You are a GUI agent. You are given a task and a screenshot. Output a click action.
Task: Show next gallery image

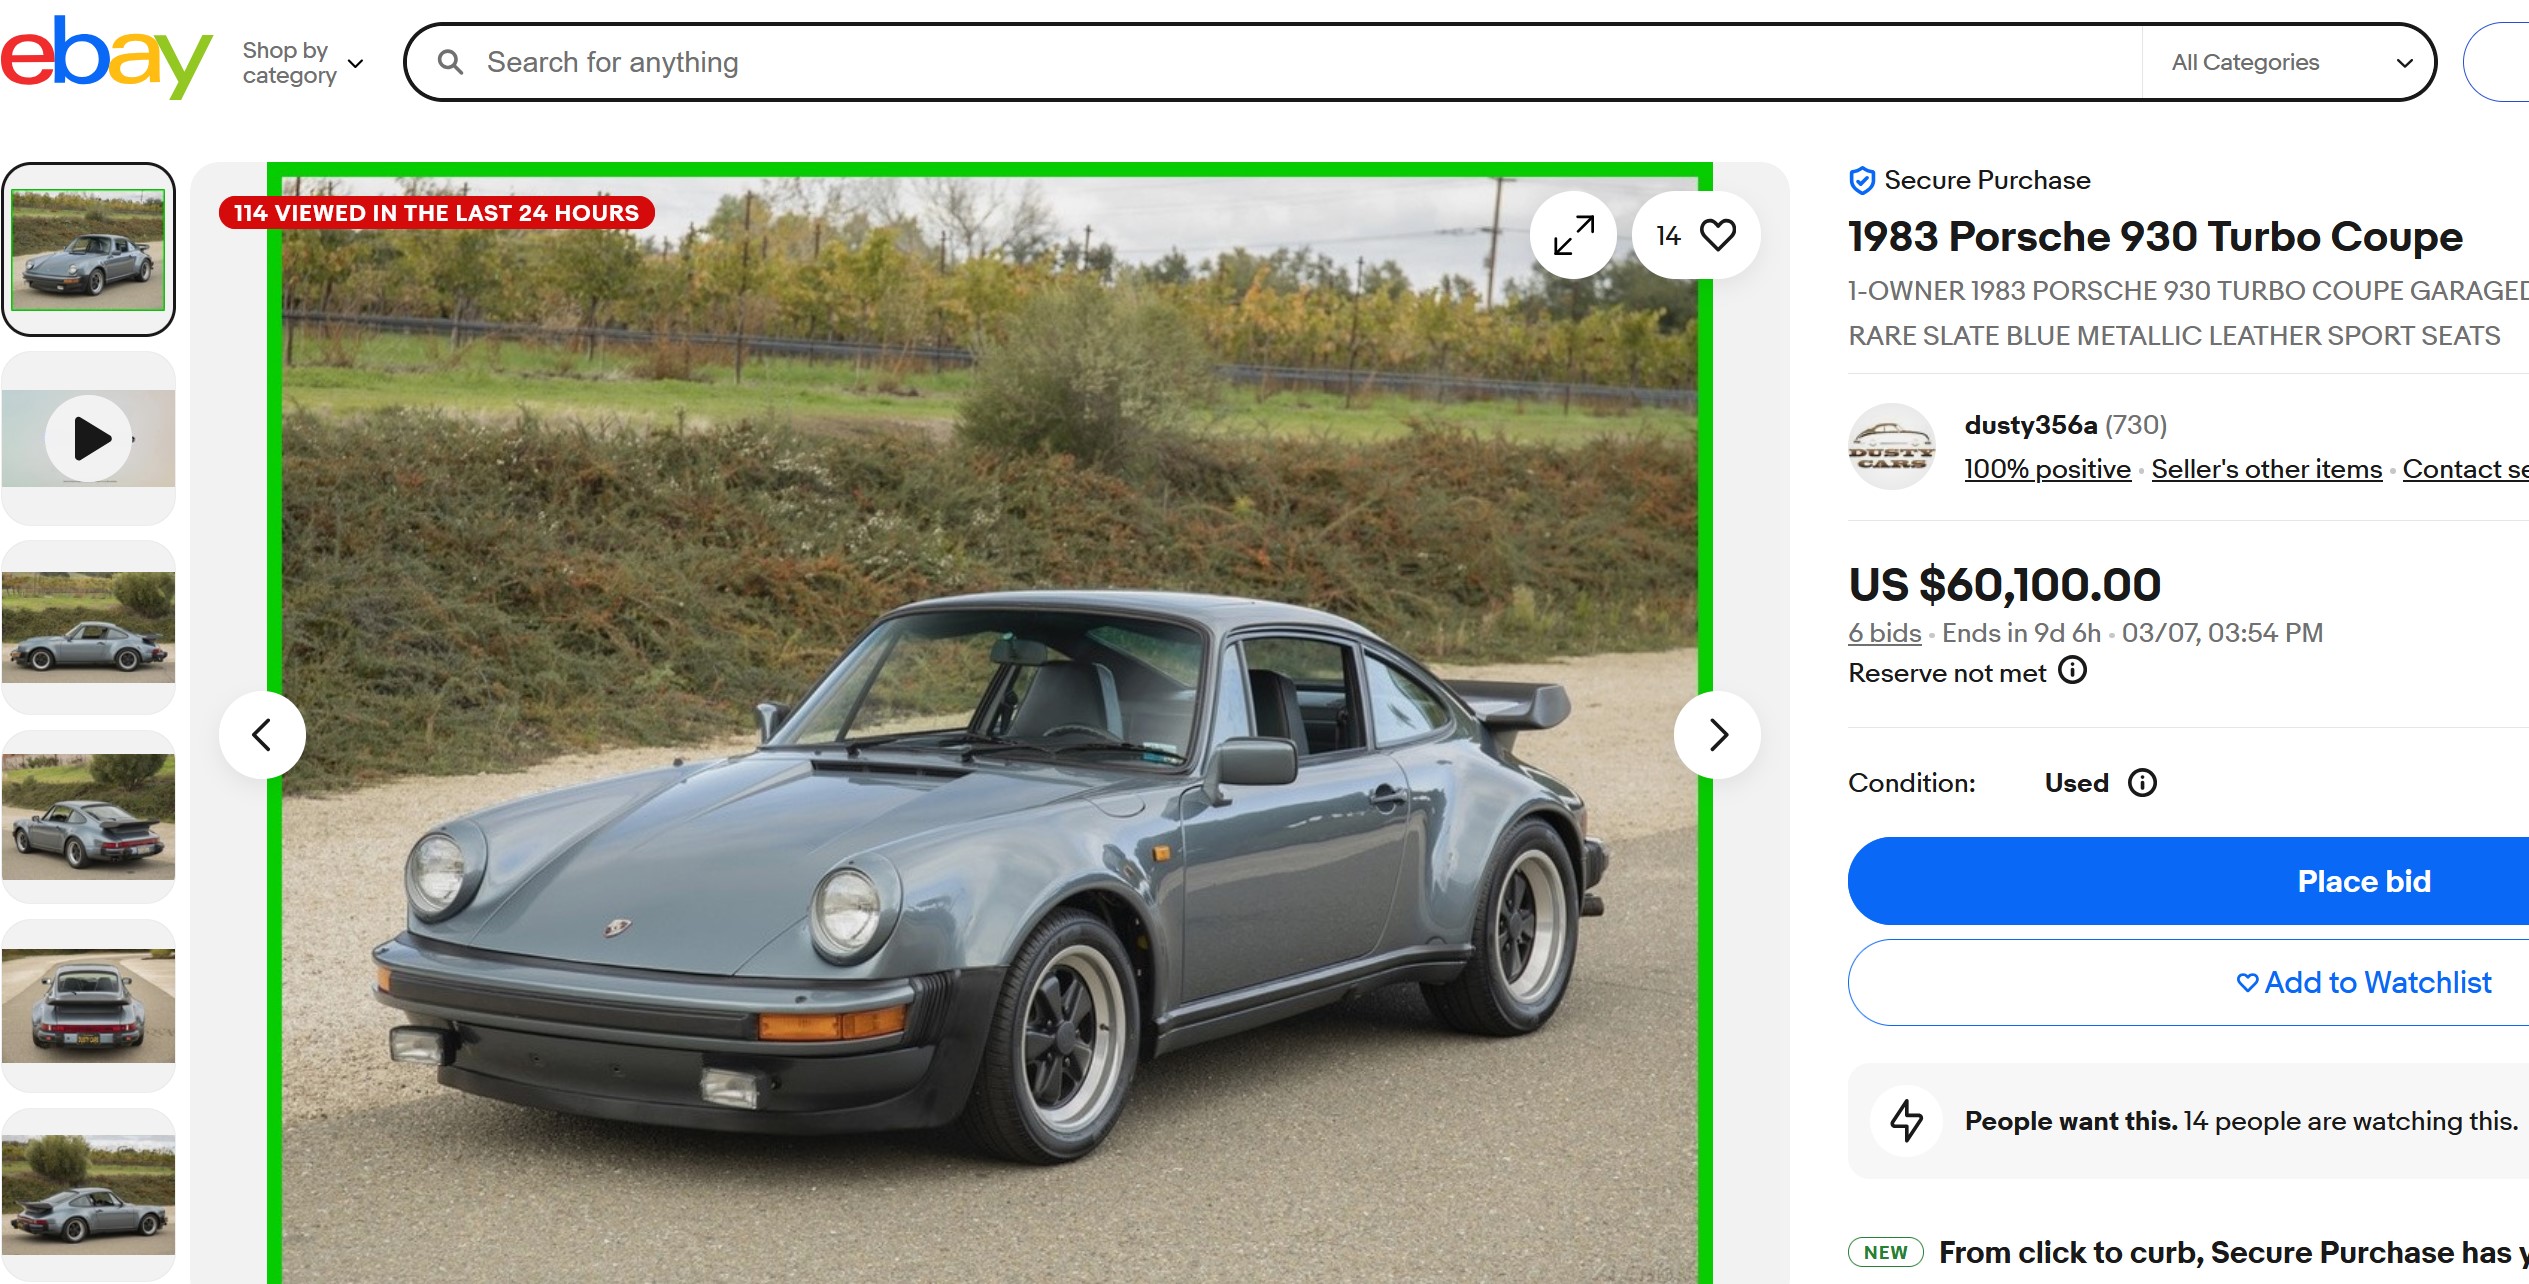(x=1717, y=735)
